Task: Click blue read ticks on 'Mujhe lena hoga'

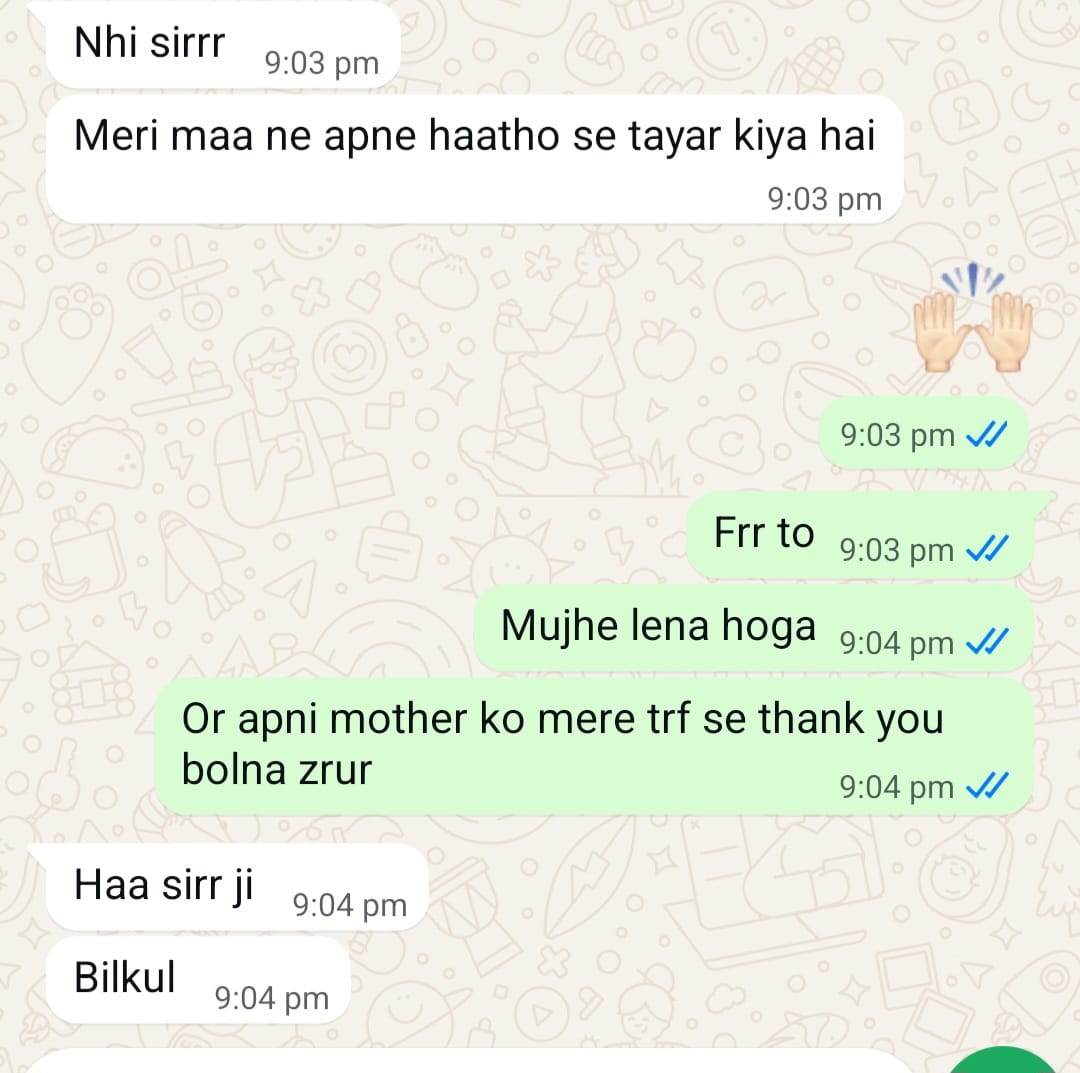Action: 987,642
